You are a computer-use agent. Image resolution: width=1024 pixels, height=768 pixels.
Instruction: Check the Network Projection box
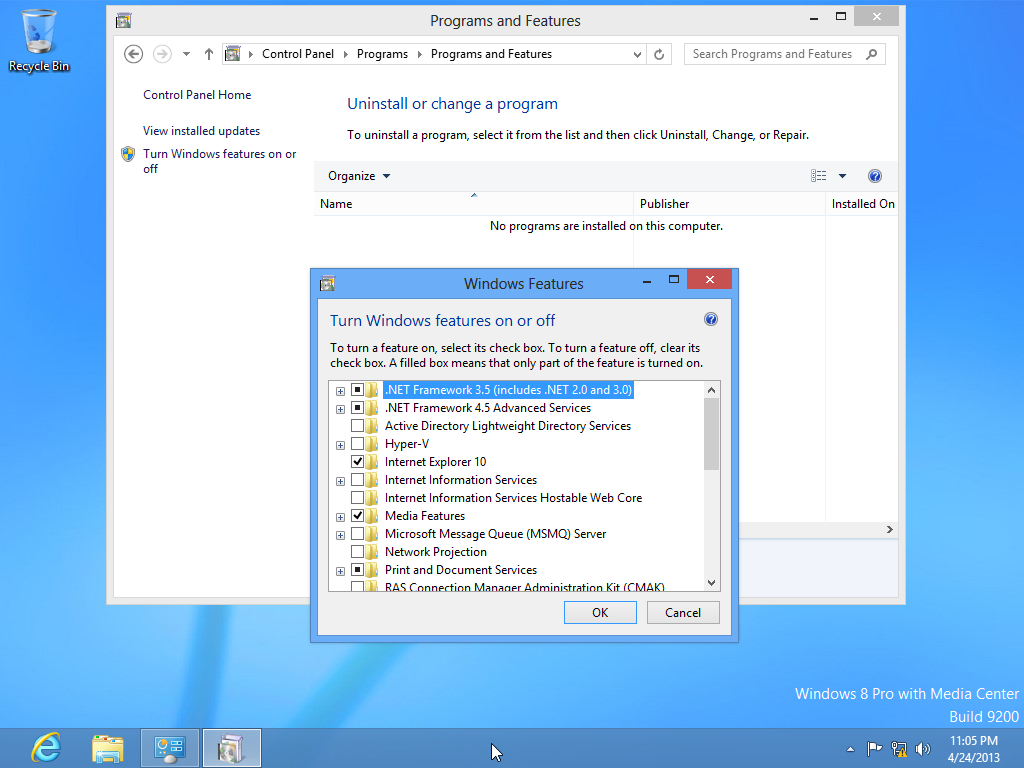coord(357,552)
